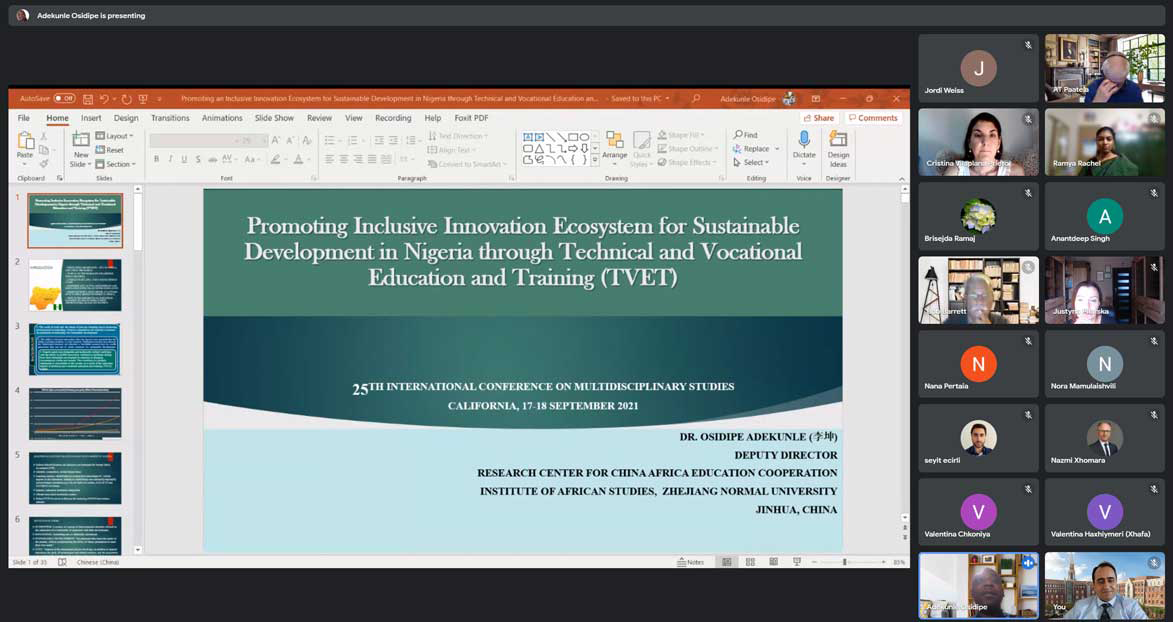Click the Save icon in title bar
Viewport: 1173px width, 622px height.
click(88, 99)
